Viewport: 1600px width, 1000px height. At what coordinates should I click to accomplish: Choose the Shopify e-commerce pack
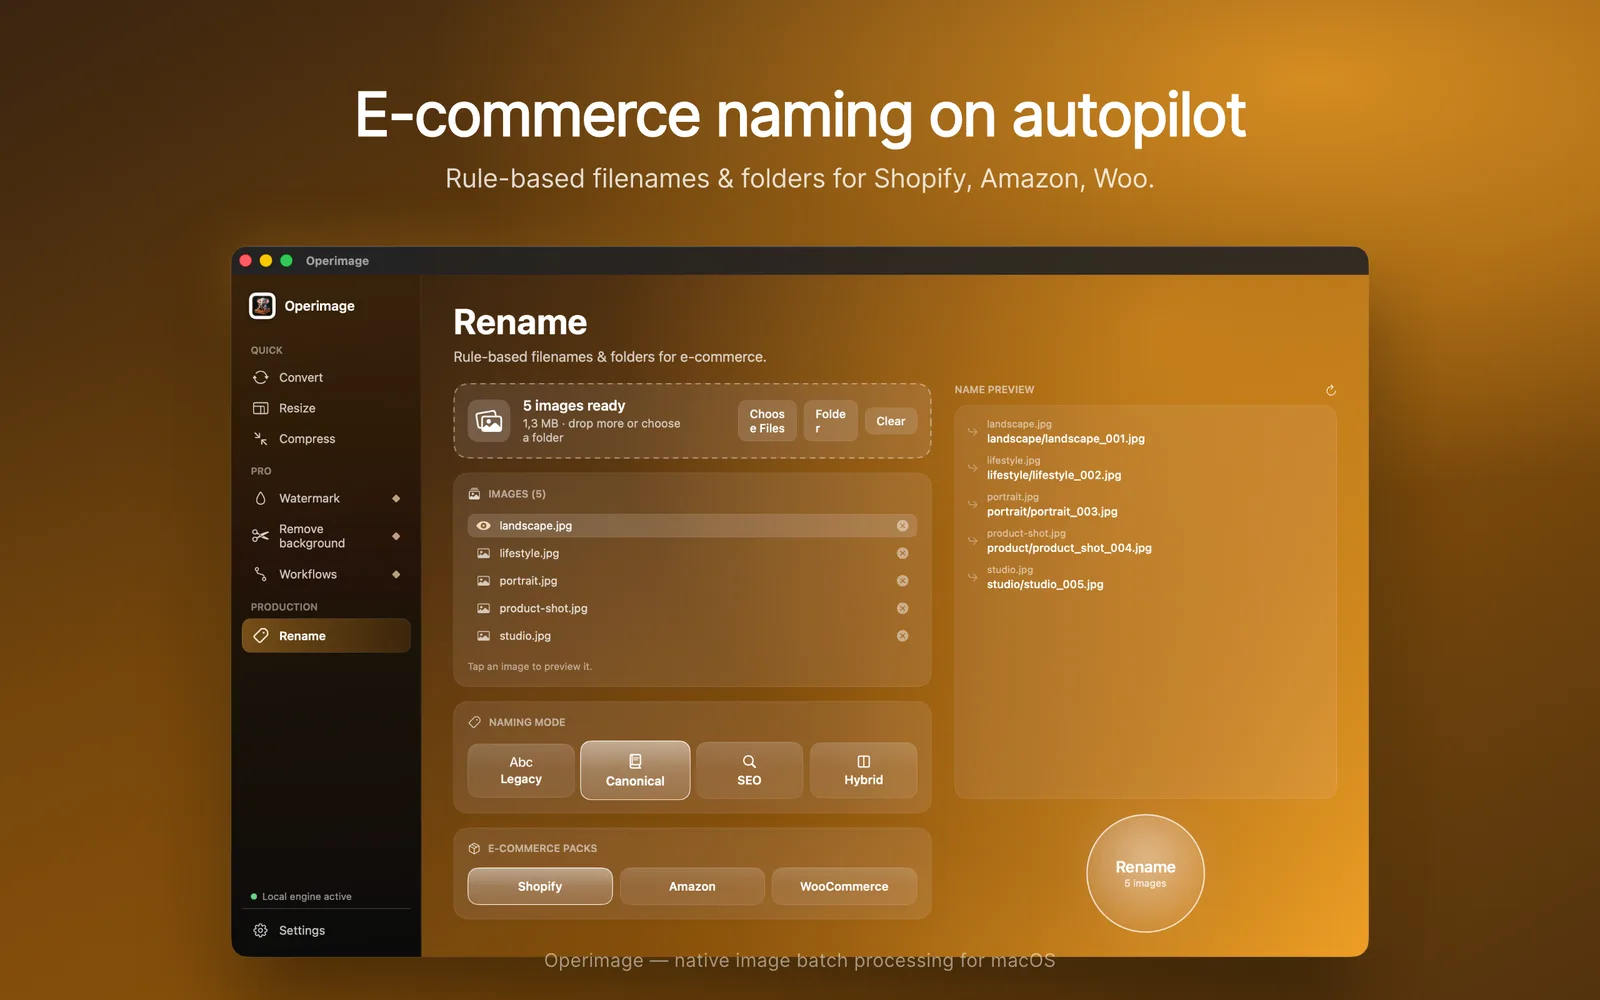click(540, 886)
